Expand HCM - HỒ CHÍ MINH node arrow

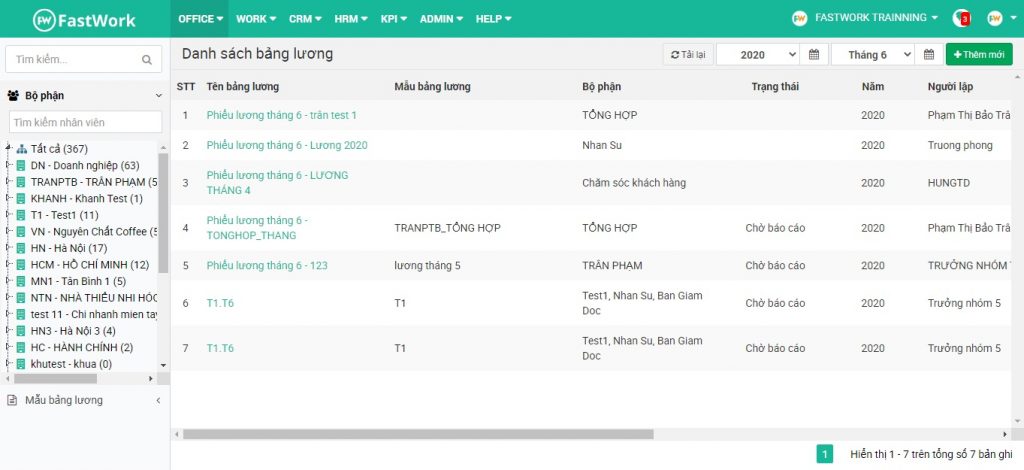point(8,264)
